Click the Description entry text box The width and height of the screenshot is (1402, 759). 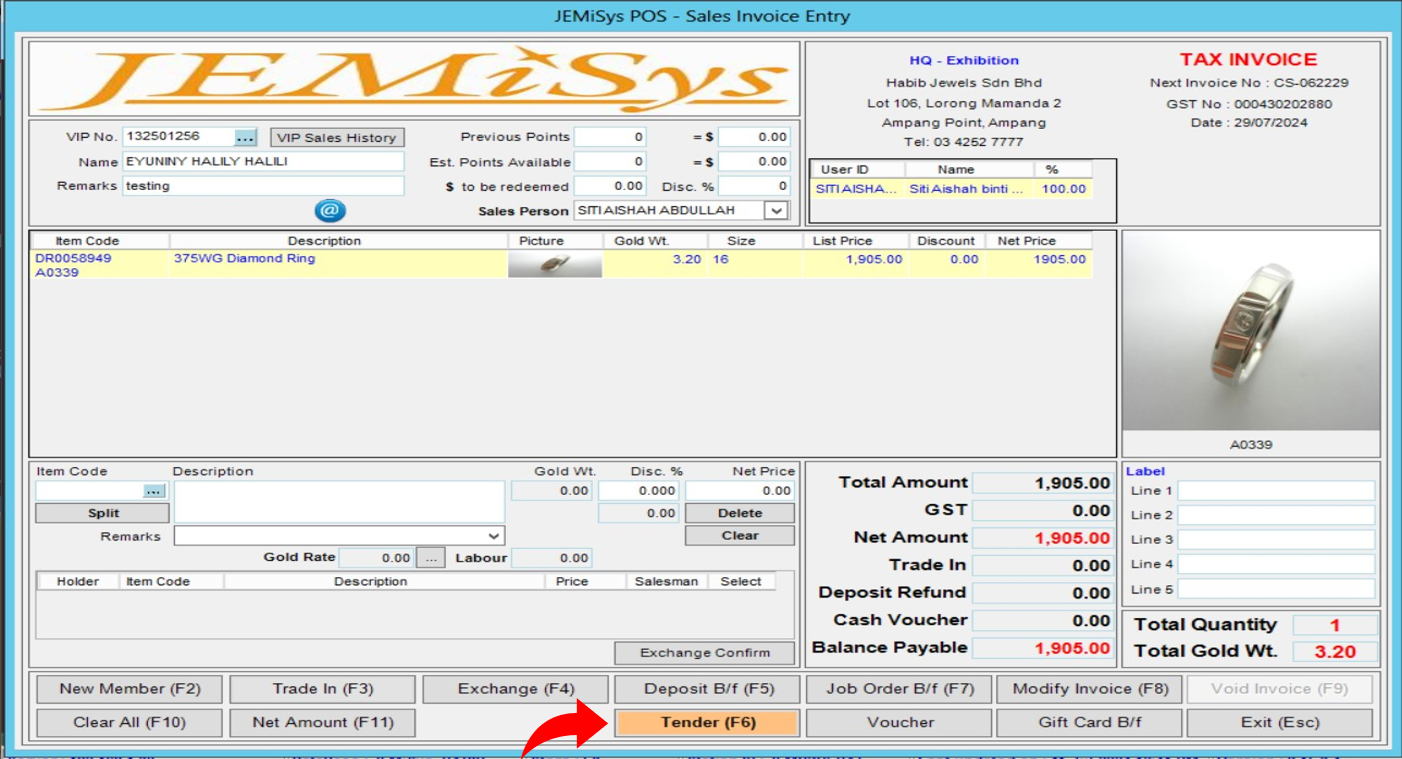(340, 502)
